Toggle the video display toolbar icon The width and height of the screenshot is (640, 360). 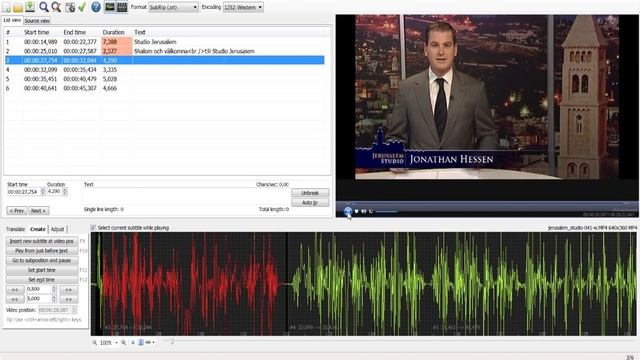click(x=122, y=7)
